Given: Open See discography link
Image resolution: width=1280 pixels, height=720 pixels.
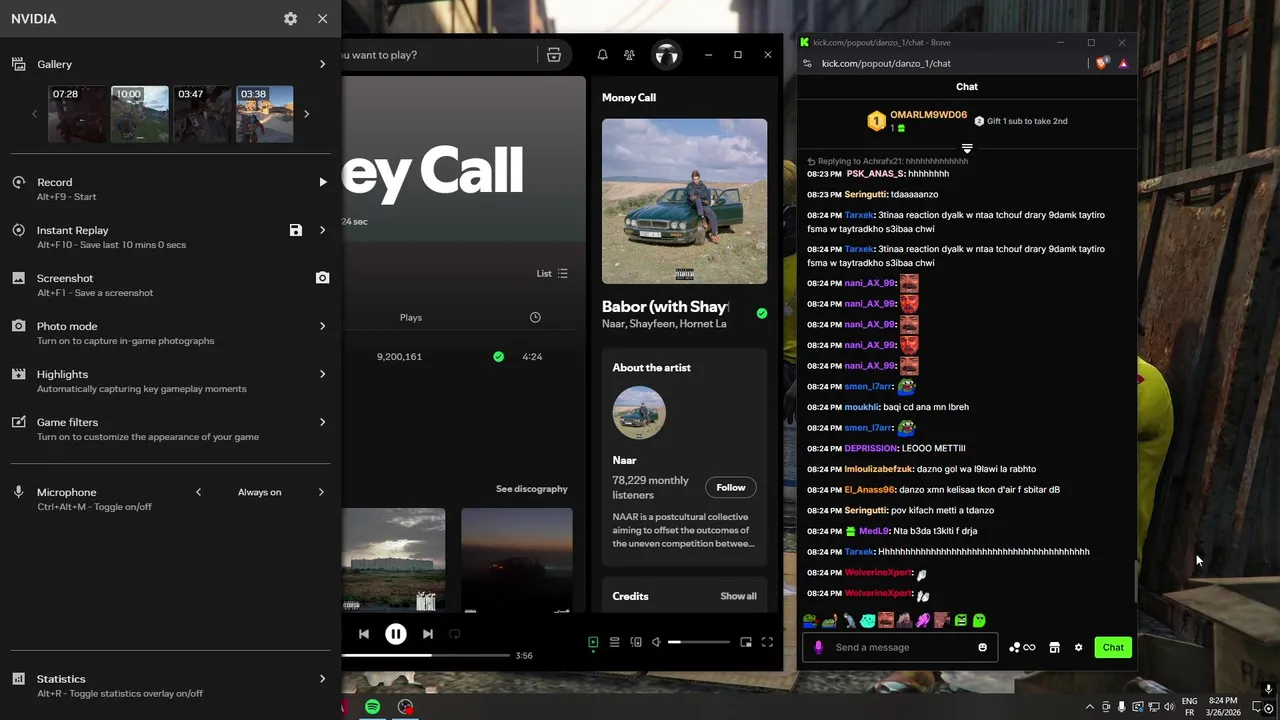Looking at the screenshot, I should click(x=532, y=489).
